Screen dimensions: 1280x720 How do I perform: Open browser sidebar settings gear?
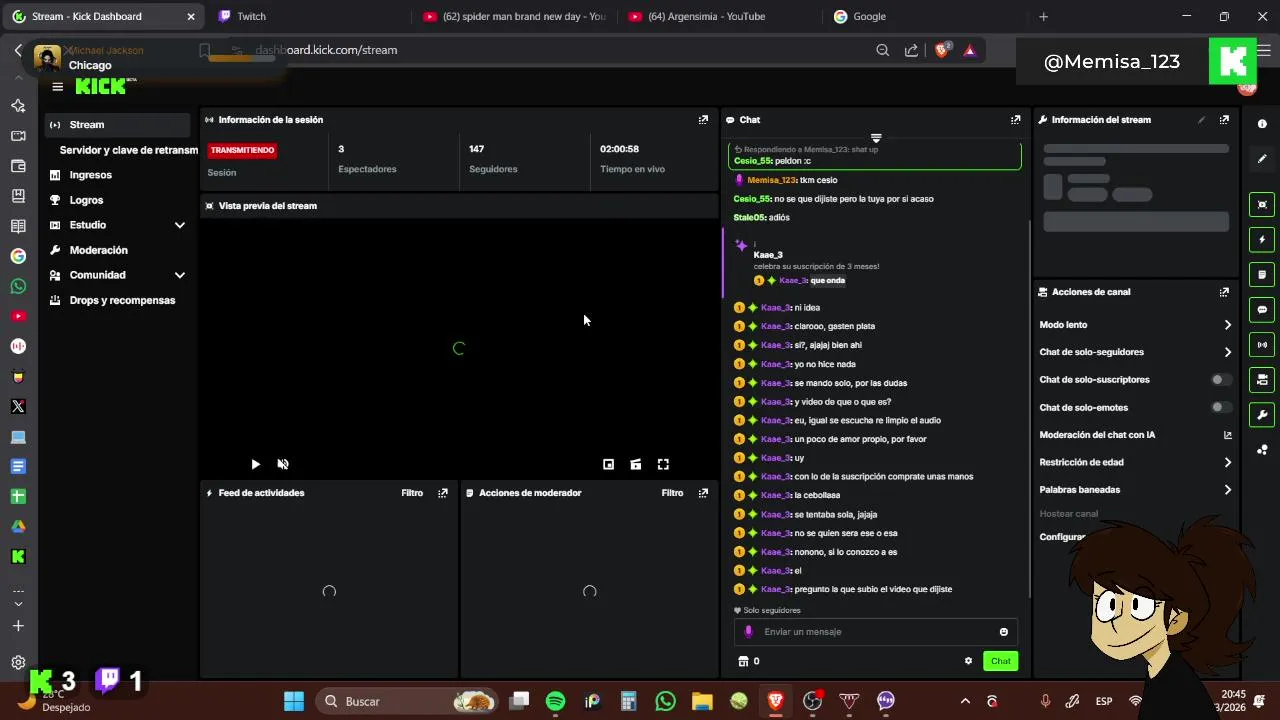point(18,662)
